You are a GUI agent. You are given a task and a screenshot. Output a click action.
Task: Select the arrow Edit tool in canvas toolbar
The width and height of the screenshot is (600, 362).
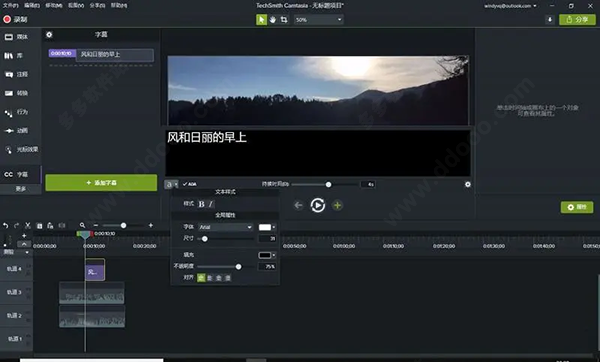[261, 20]
